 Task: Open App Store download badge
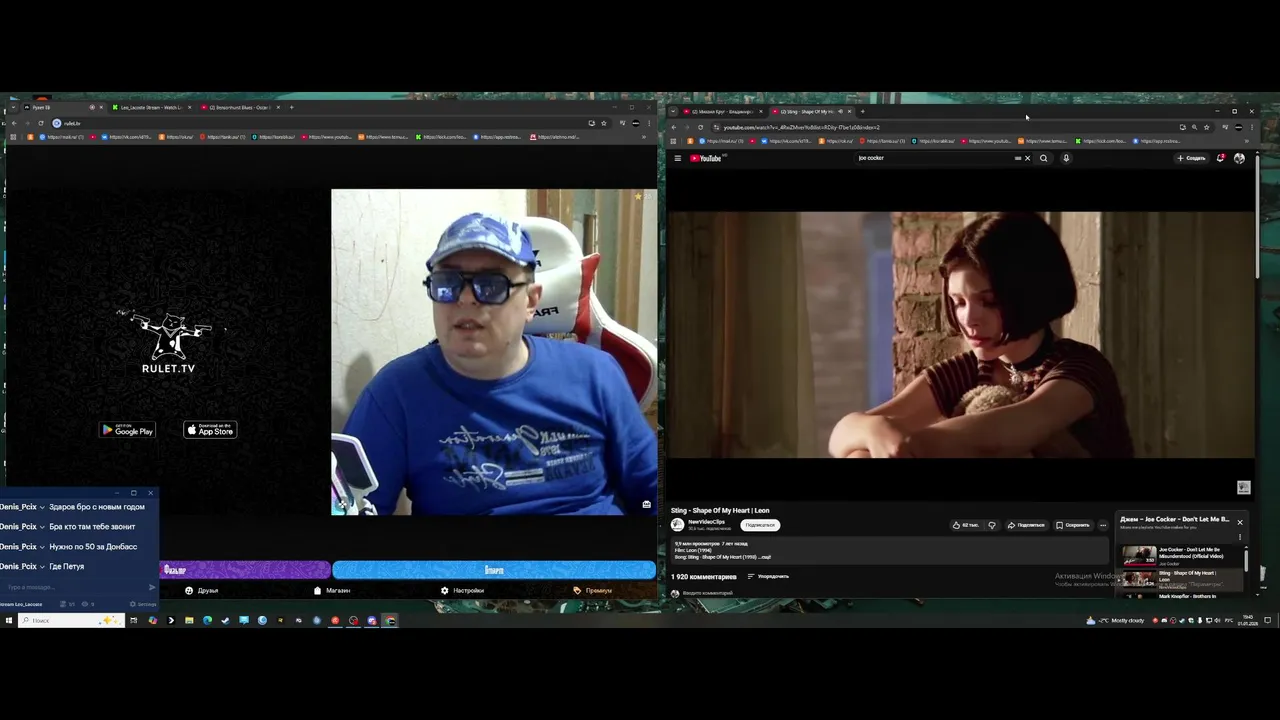210,430
